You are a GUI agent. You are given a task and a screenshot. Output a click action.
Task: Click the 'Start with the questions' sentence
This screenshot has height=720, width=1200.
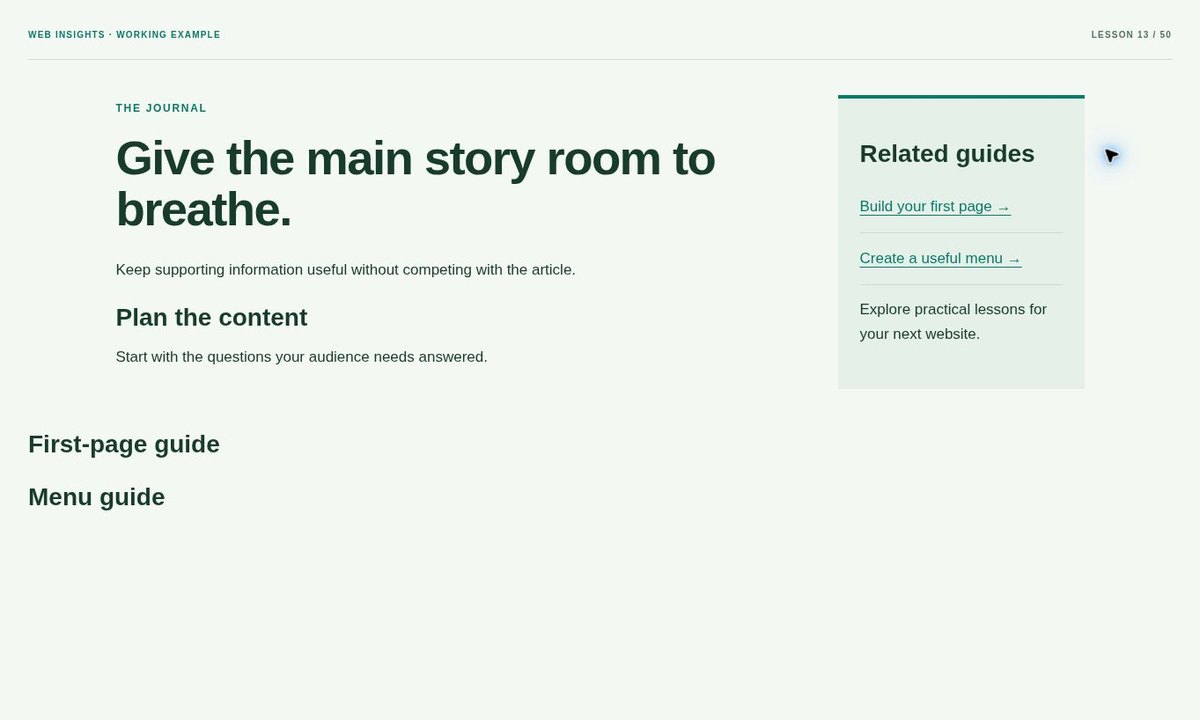301,357
